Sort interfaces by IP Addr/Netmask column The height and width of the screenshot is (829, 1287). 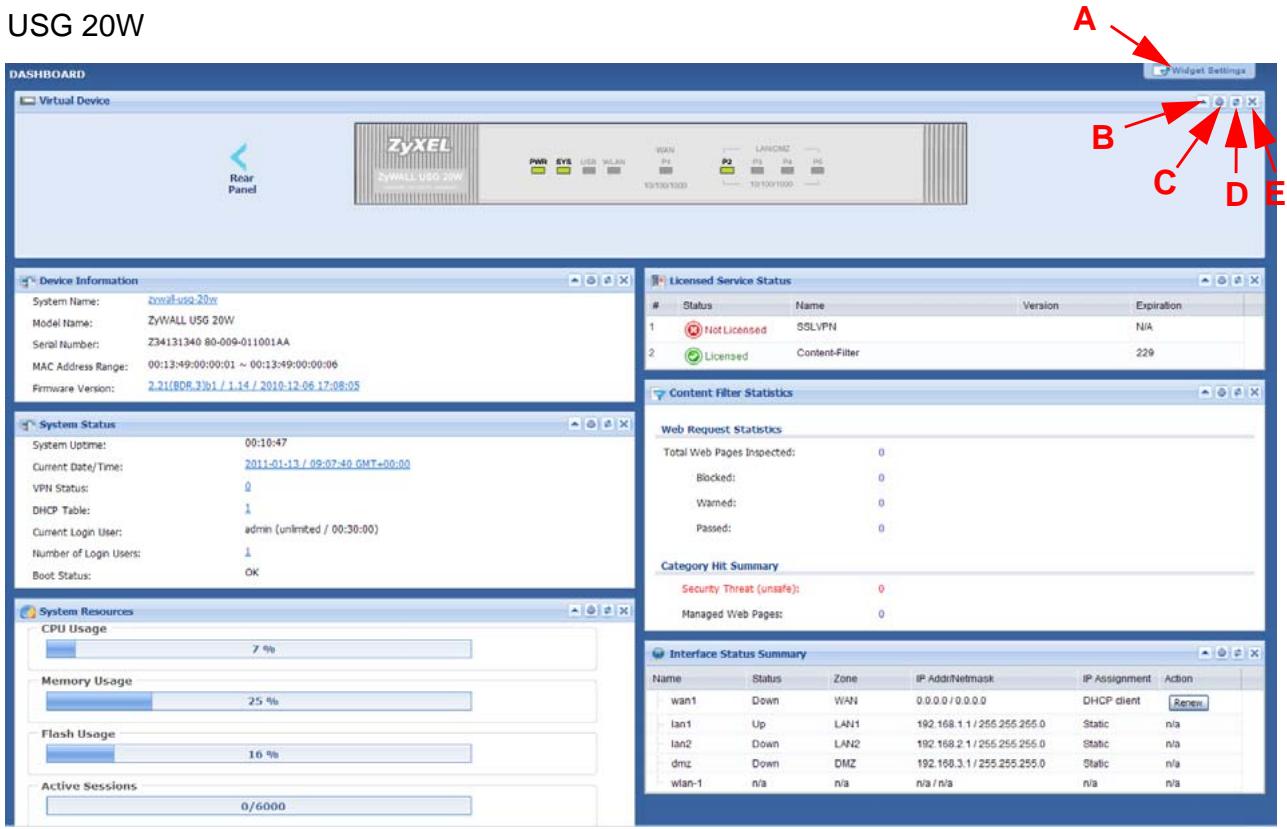993,677
